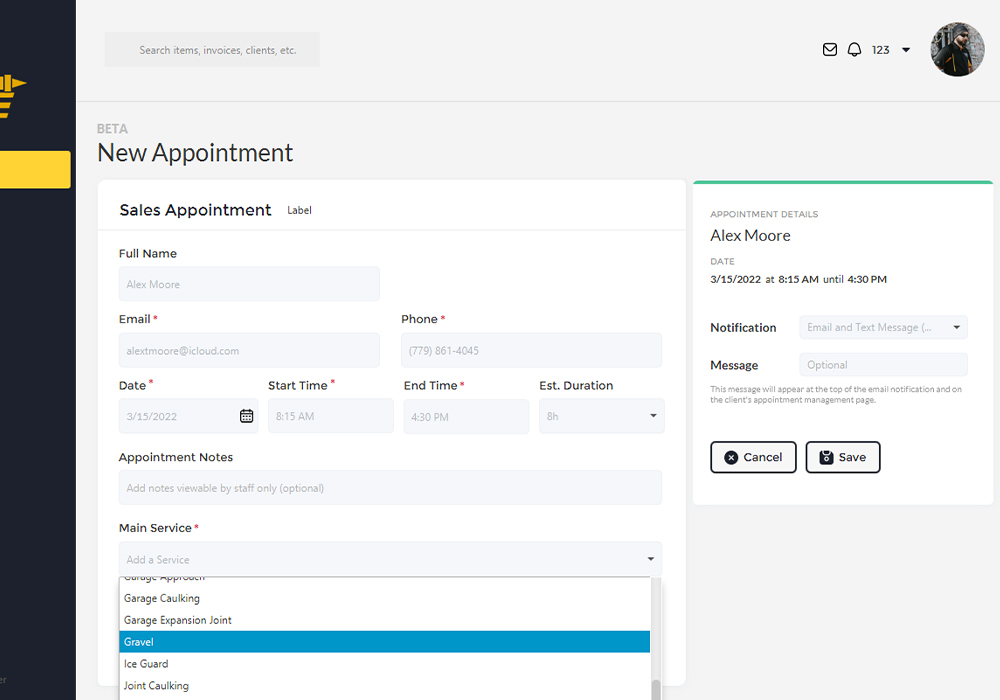Save the new appointment

click(842, 457)
